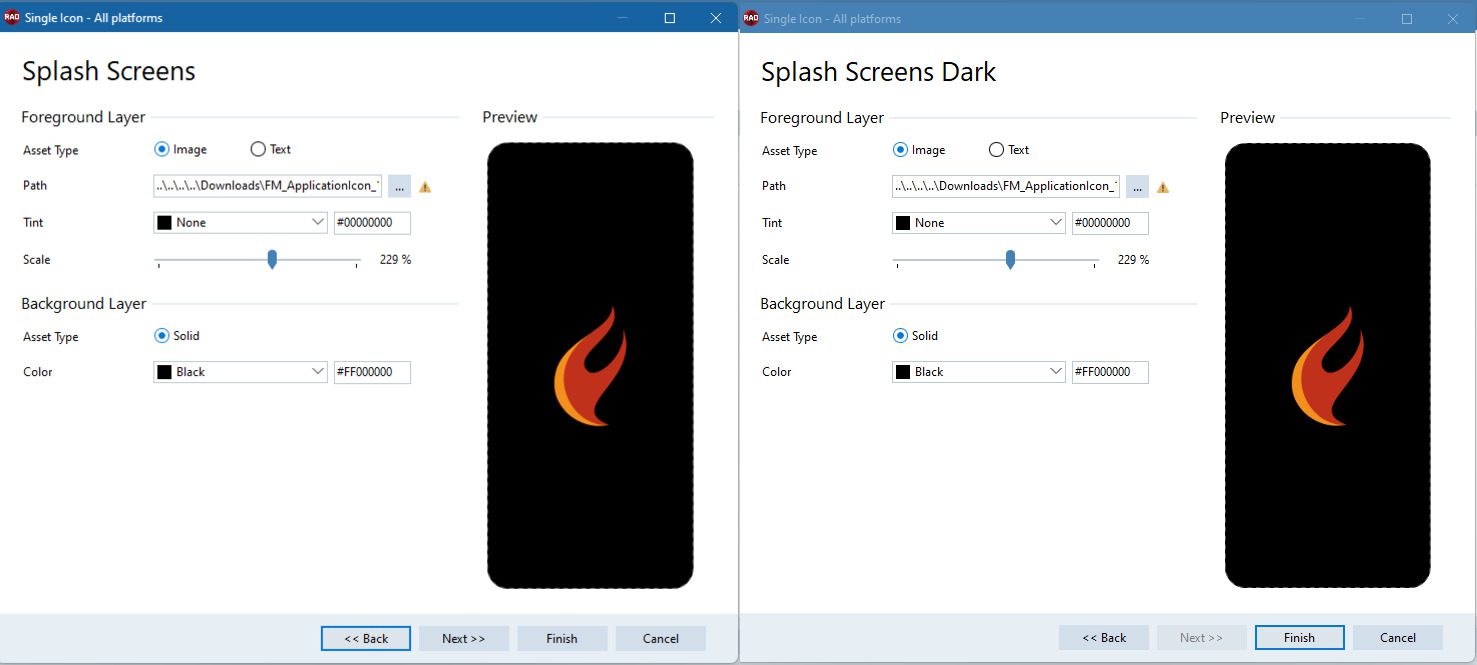This screenshot has width=1477, height=665.
Task: Click Next >> button in Splash Screens window
Action: 464,638
